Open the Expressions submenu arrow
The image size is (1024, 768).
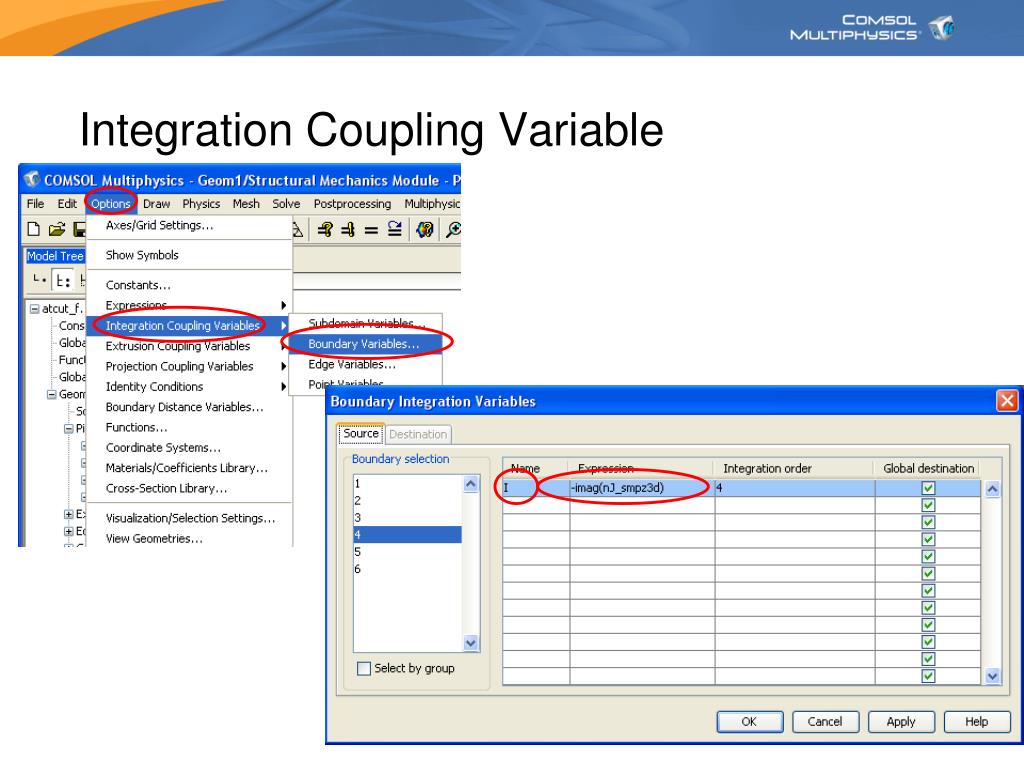tap(283, 305)
